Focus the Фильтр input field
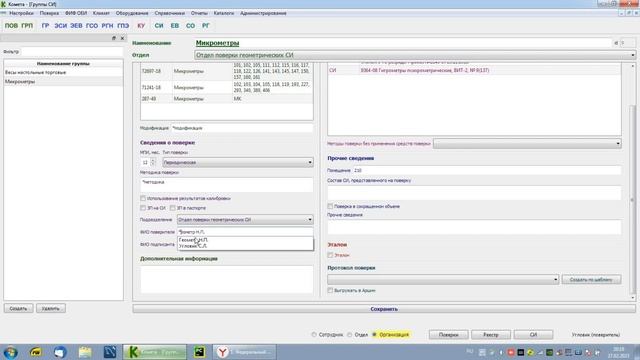Image resolution: width=640 pixels, height=360 pixels. 71,51
